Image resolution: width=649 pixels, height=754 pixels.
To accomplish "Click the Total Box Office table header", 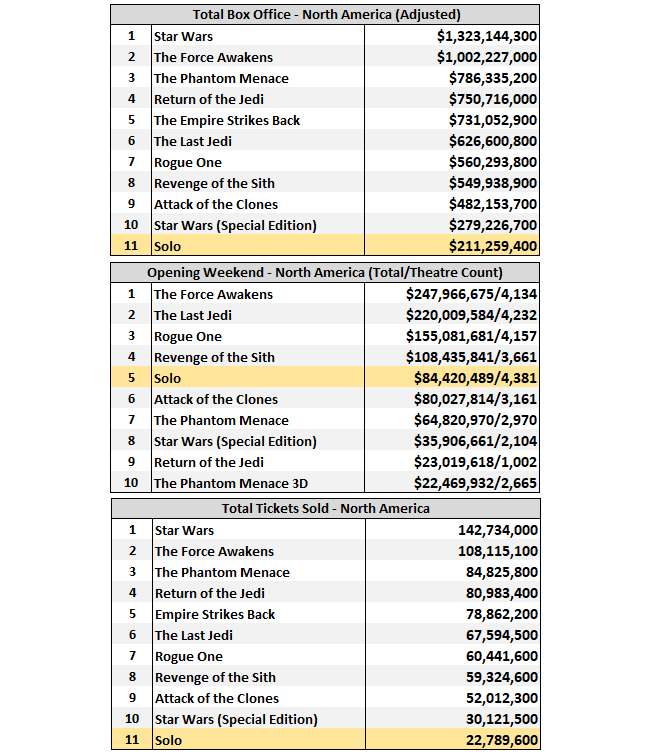I will point(324,14).
